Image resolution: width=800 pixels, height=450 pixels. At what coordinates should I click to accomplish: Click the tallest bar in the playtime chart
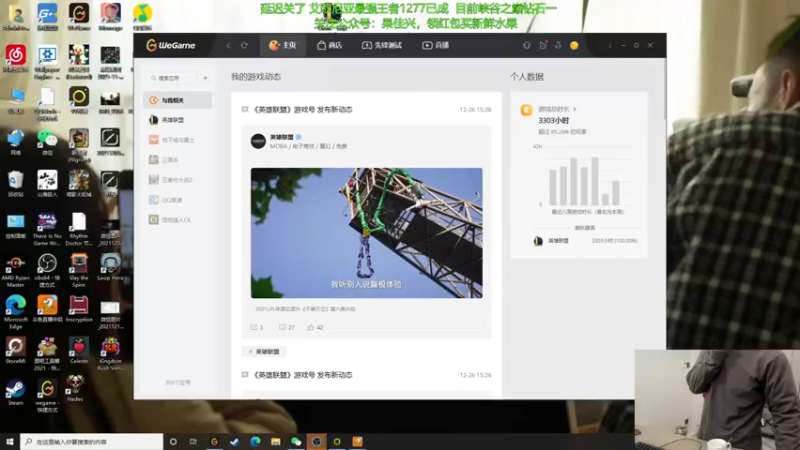pyautogui.click(x=594, y=181)
